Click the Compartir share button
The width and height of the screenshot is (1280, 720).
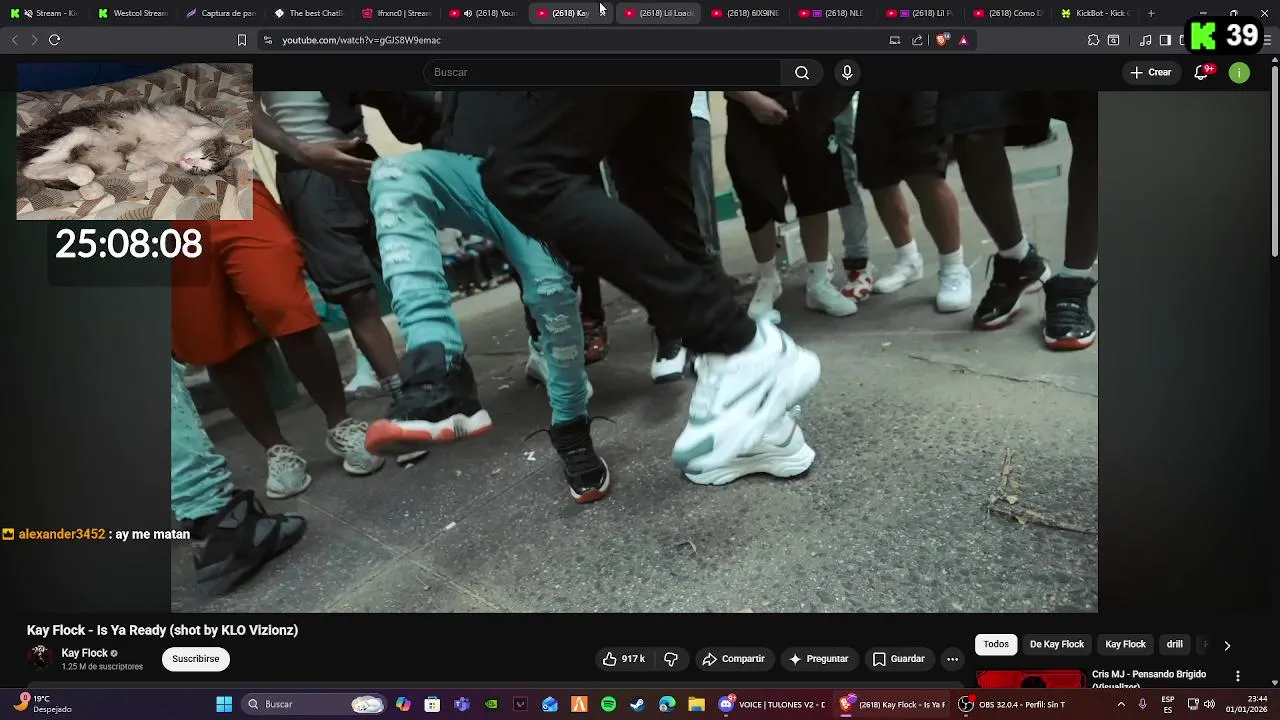pyautogui.click(x=734, y=659)
